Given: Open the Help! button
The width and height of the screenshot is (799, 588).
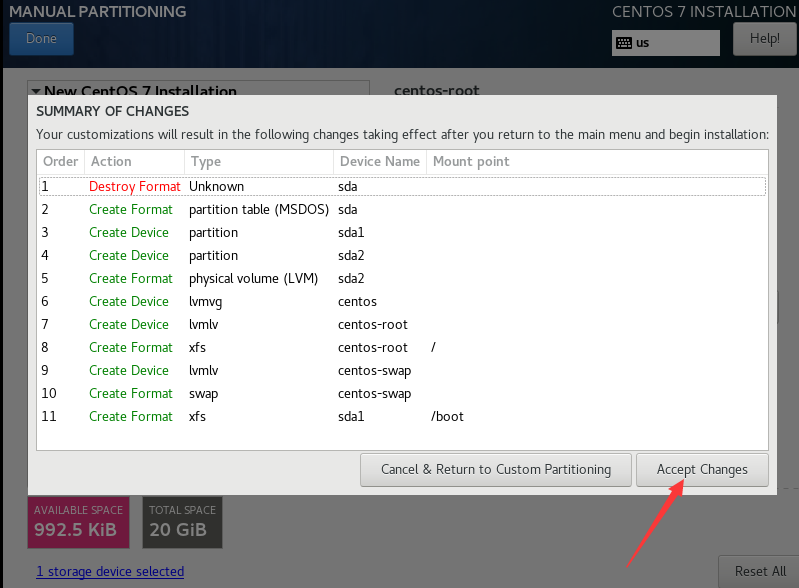Looking at the screenshot, I should pyautogui.click(x=764, y=39).
